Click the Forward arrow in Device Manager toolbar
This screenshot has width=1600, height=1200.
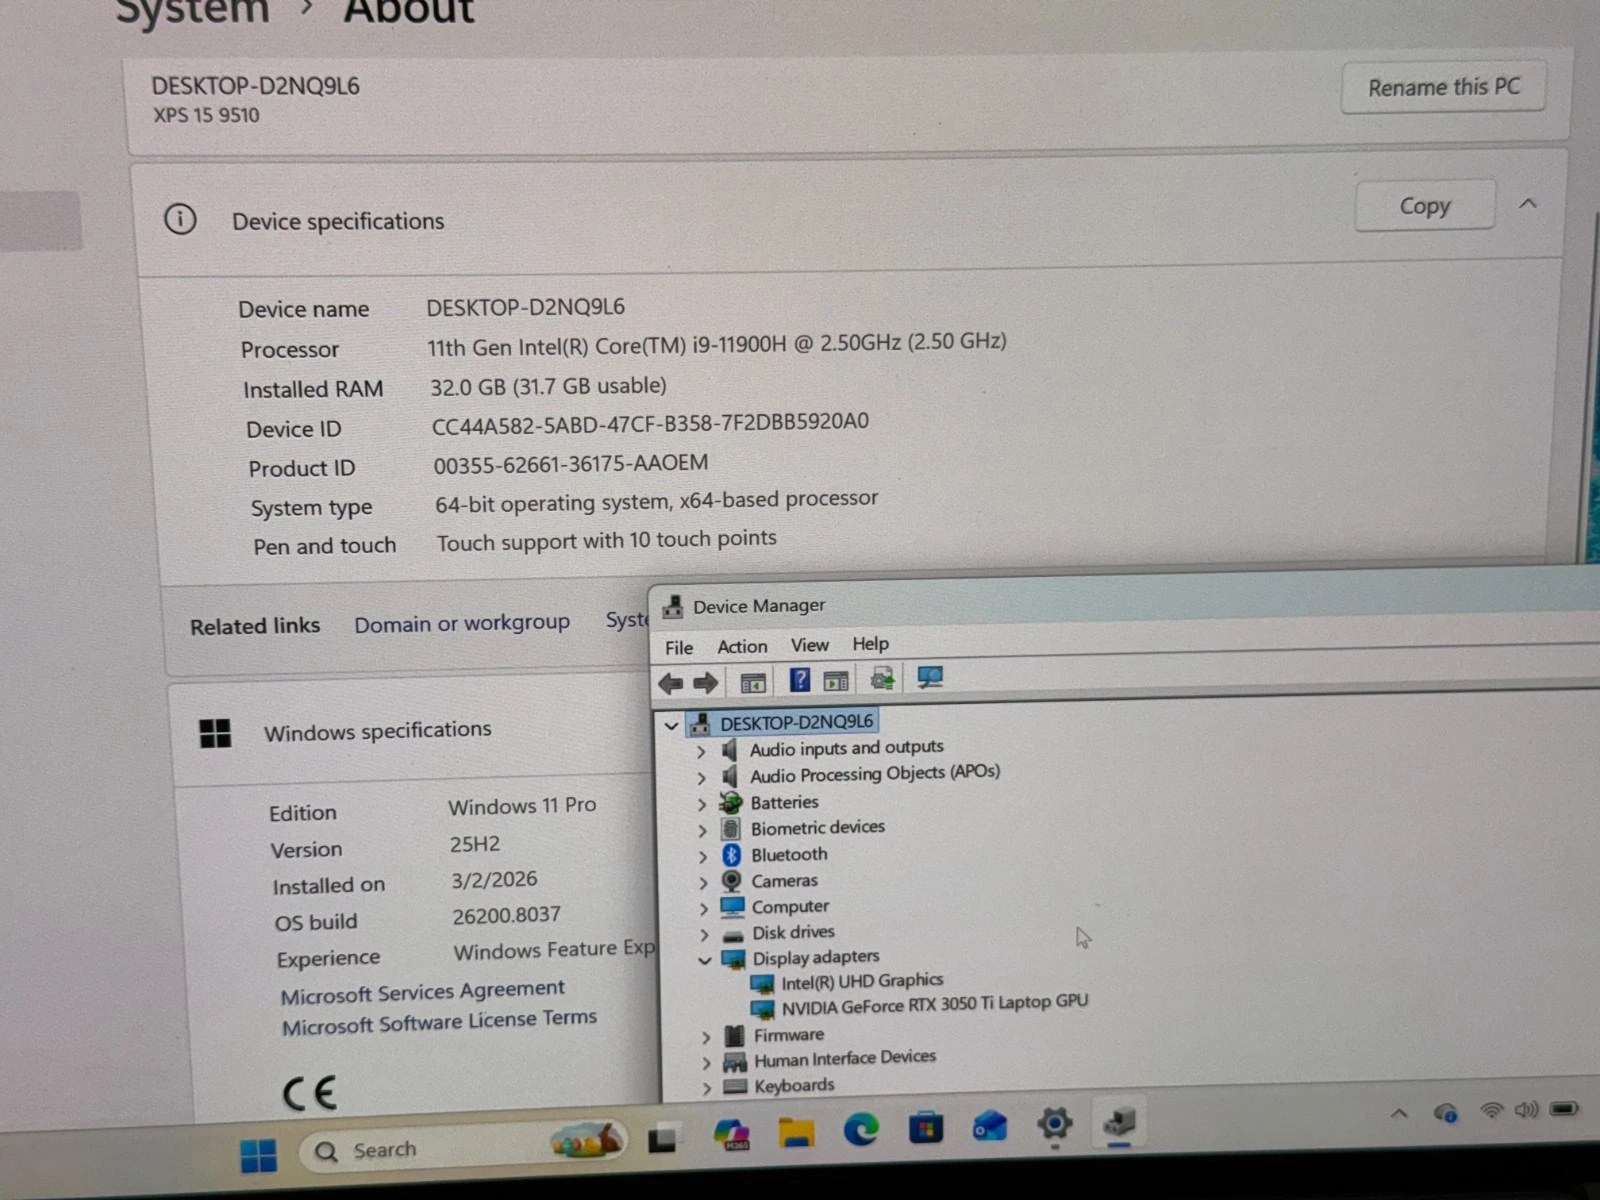click(705, 683)
